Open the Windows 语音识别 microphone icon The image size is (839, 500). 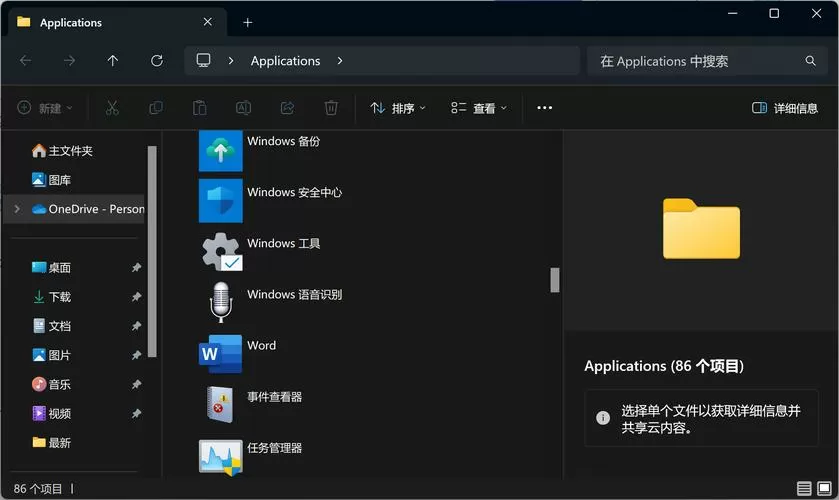pyautogui.click(x=220, y=302)
